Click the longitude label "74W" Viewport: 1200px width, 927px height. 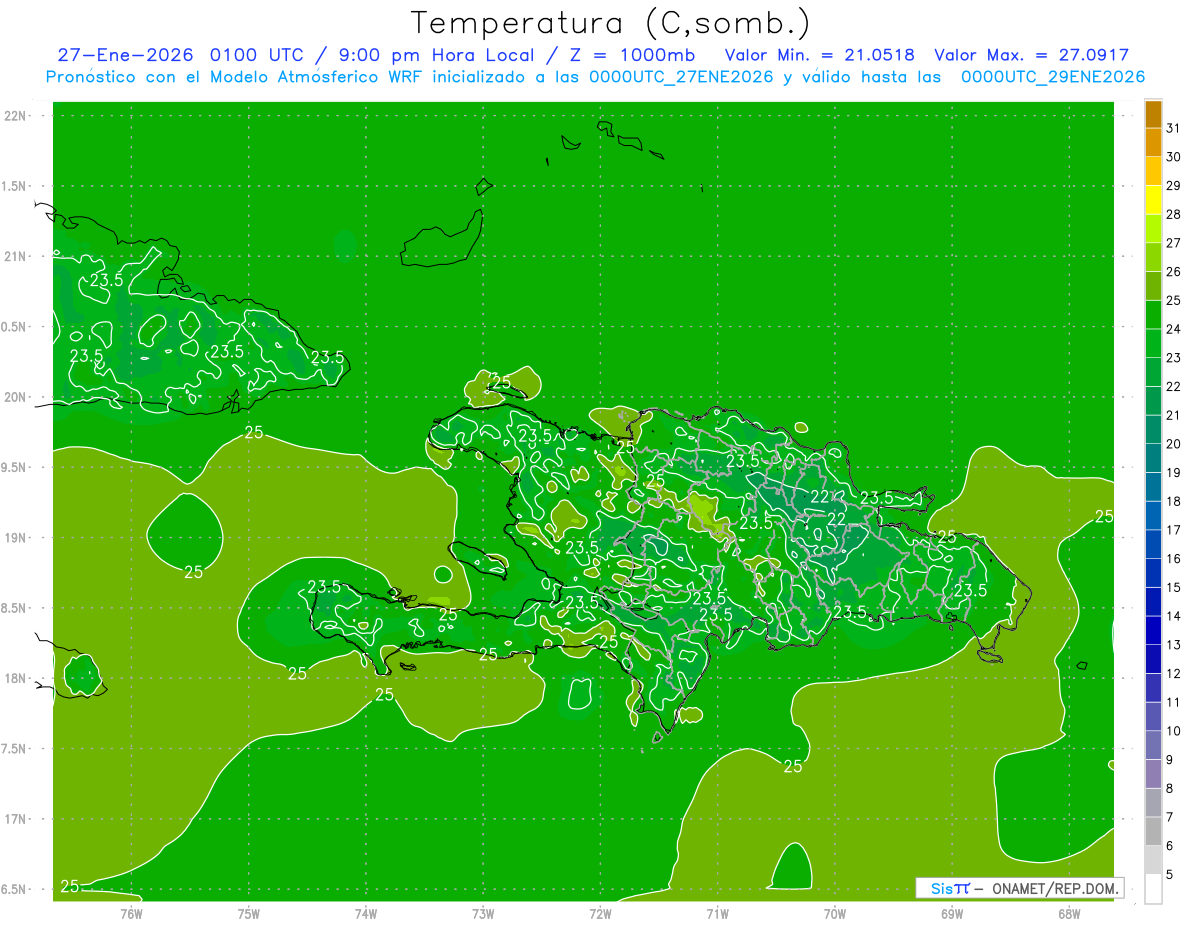[365, 914]
